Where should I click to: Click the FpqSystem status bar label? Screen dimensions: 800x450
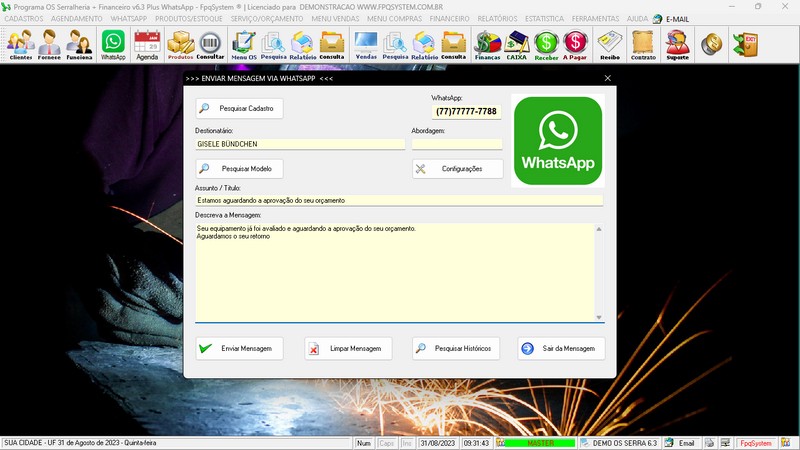pyautogui.click(x=756, y=443)
